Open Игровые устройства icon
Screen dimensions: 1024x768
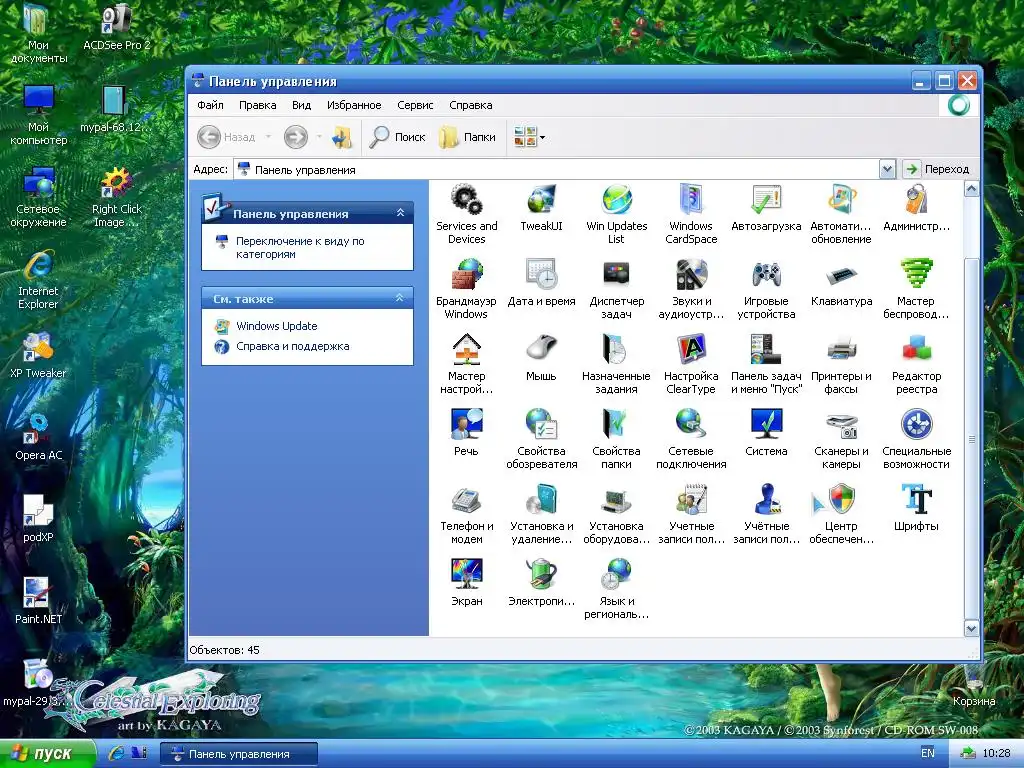pyautogui.click(x=766, y=289)
